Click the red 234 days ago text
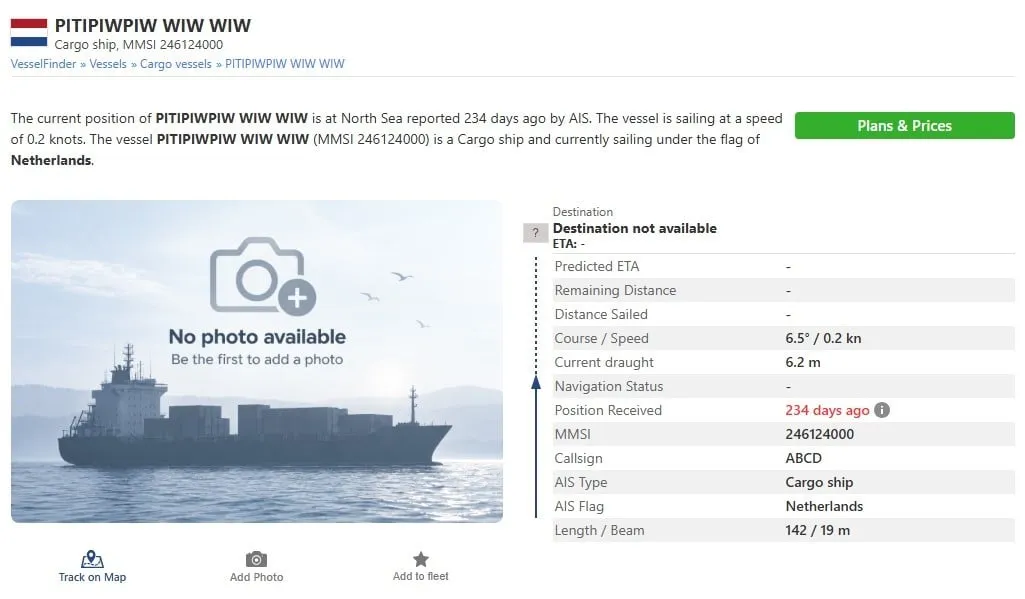The image size is (1025, 599). [827, 410]
